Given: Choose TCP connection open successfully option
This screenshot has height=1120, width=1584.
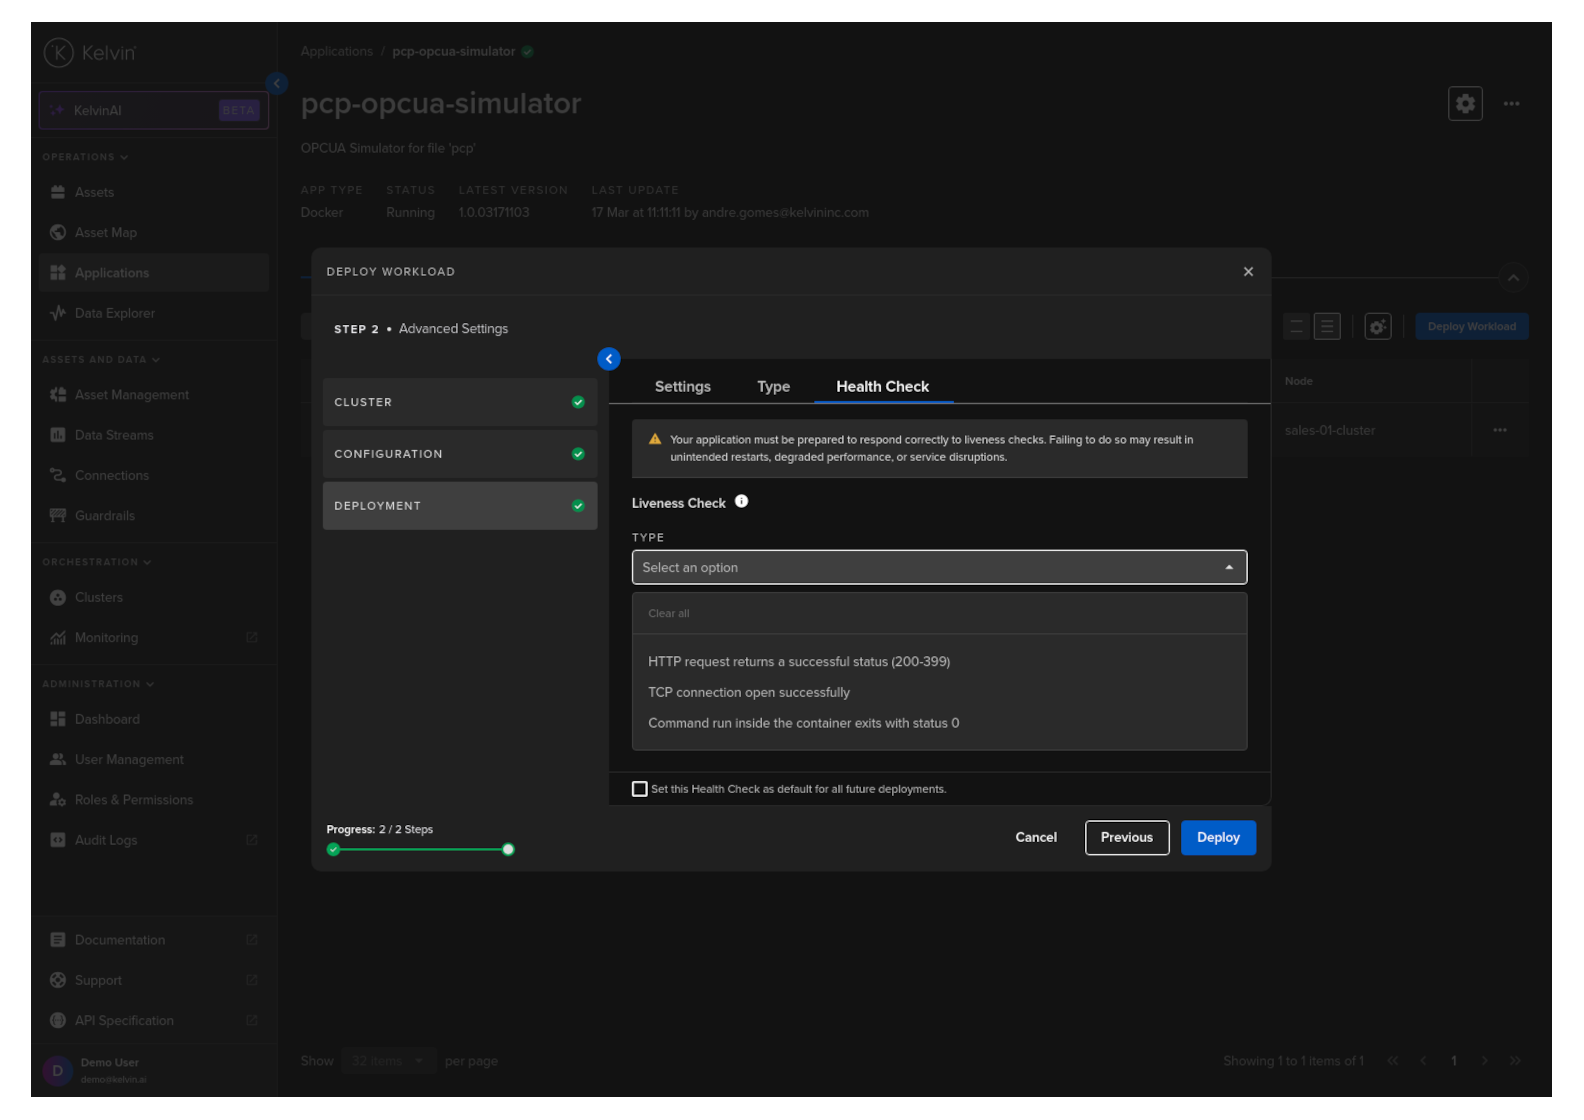Looking at the screenshot, I should click(748, 693).
